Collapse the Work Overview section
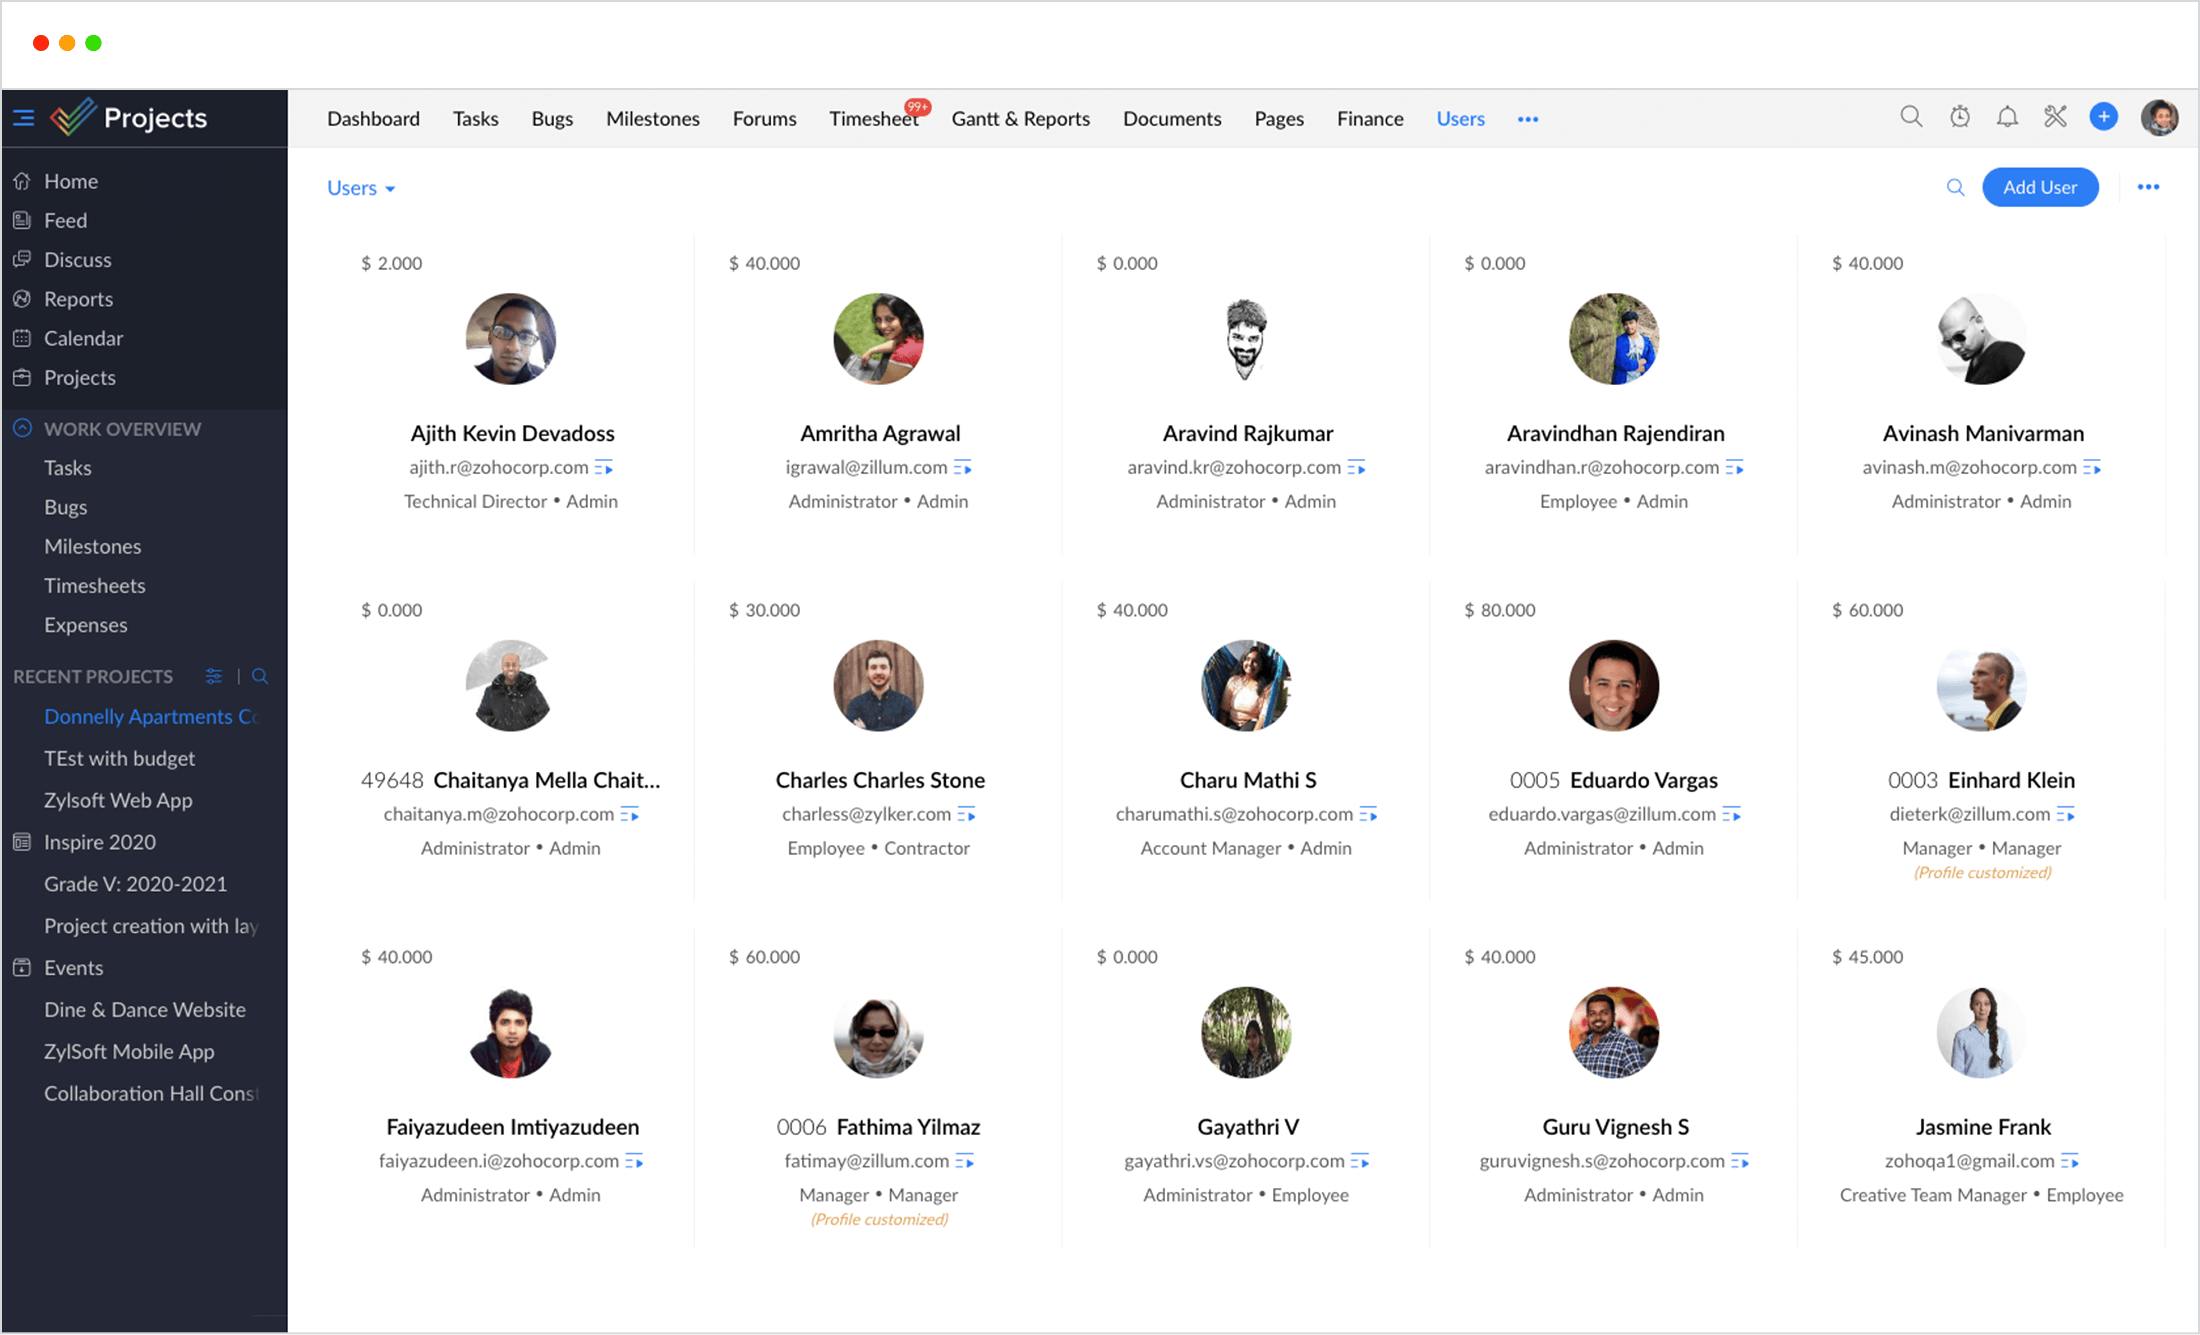The image size is (2200, 1335). [x=23, y=428]
